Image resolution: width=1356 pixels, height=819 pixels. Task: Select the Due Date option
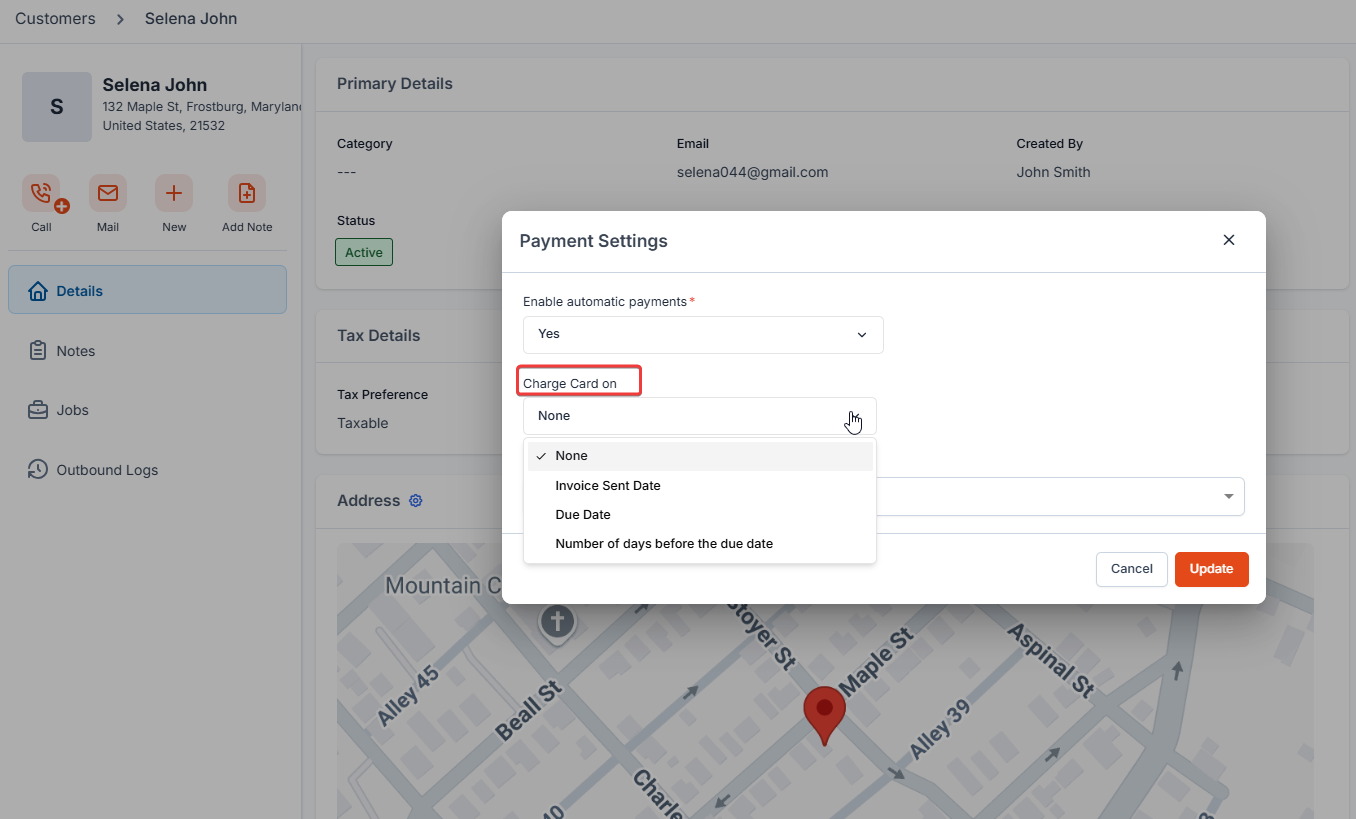pos(700,515)
